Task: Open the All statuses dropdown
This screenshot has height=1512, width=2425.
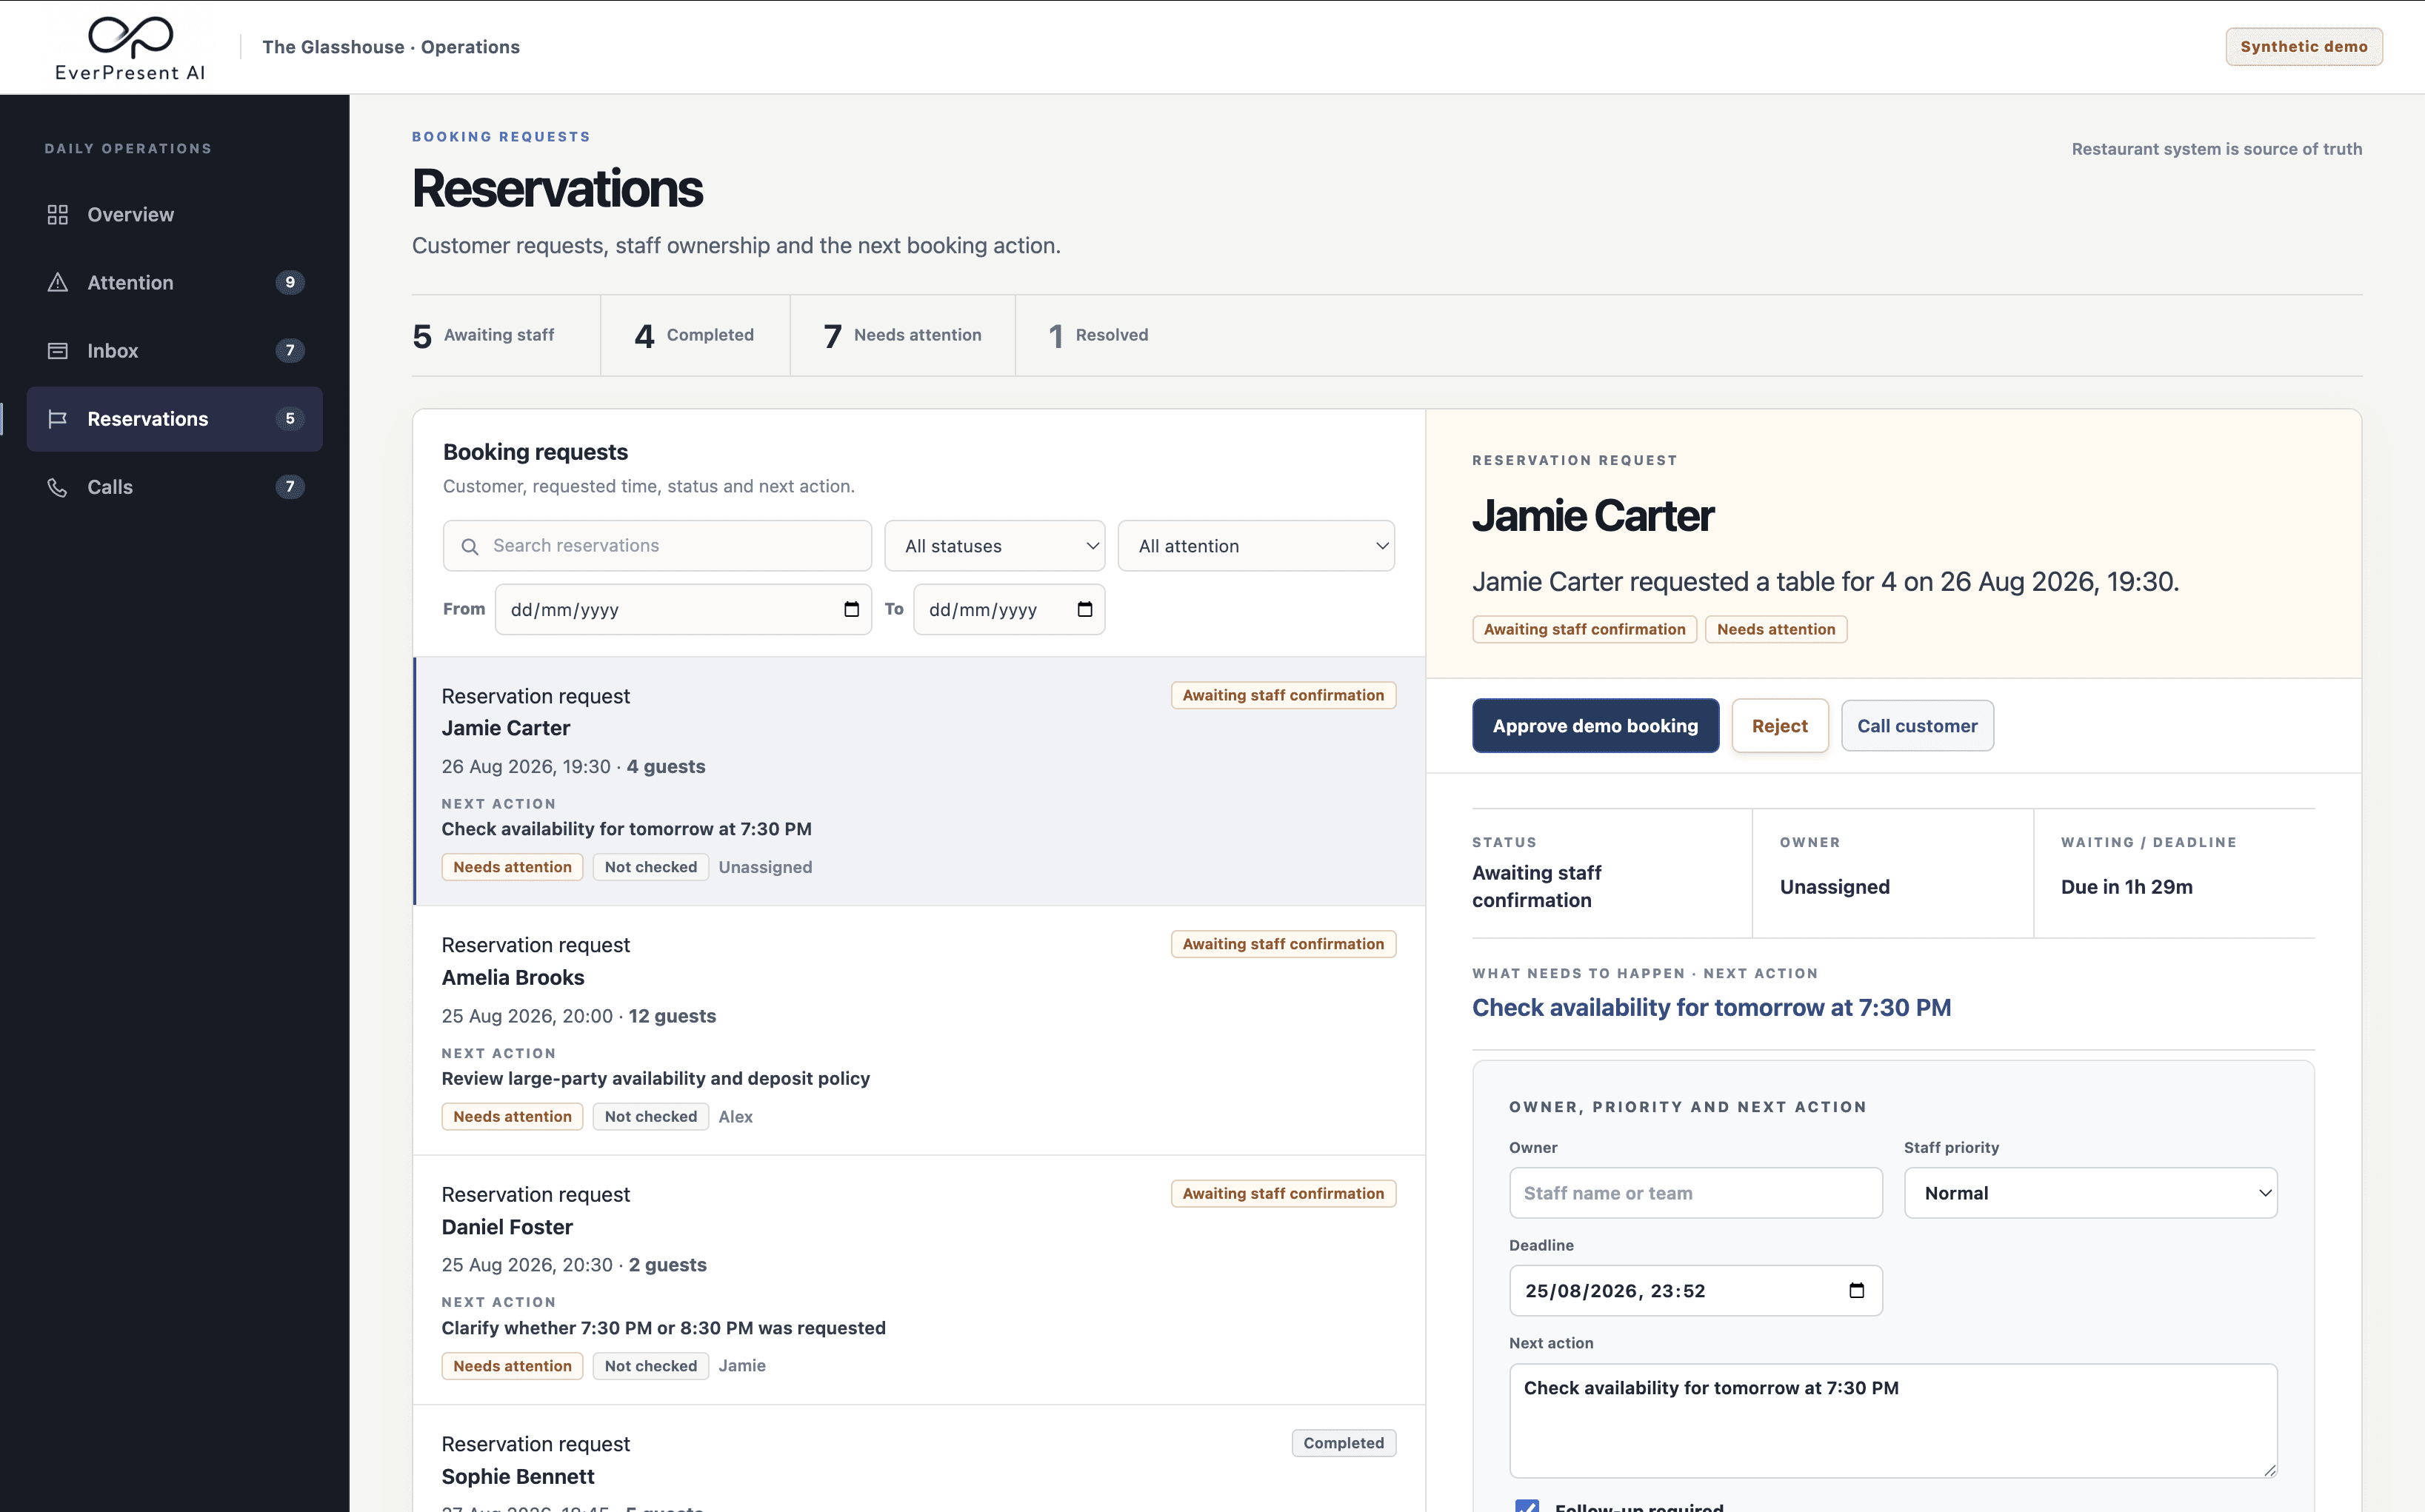Action: pos(995,546)
